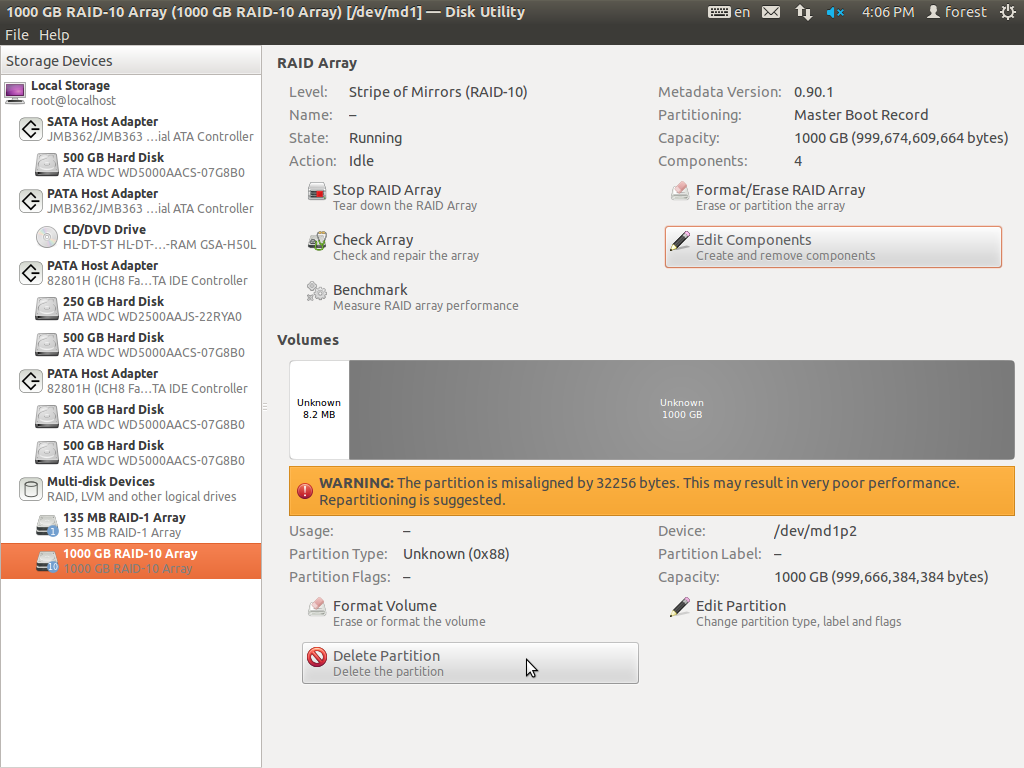
Task: Select the 1000 GB Unknown volume block
Action: point(681,409)
